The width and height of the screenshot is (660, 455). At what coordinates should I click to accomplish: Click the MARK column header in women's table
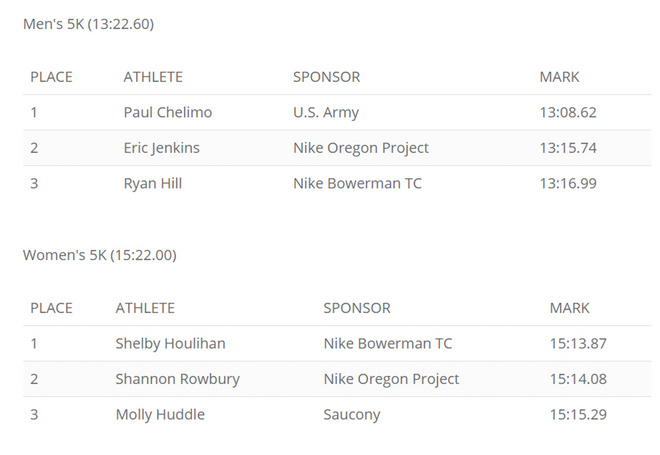click(x=570, y=308)
